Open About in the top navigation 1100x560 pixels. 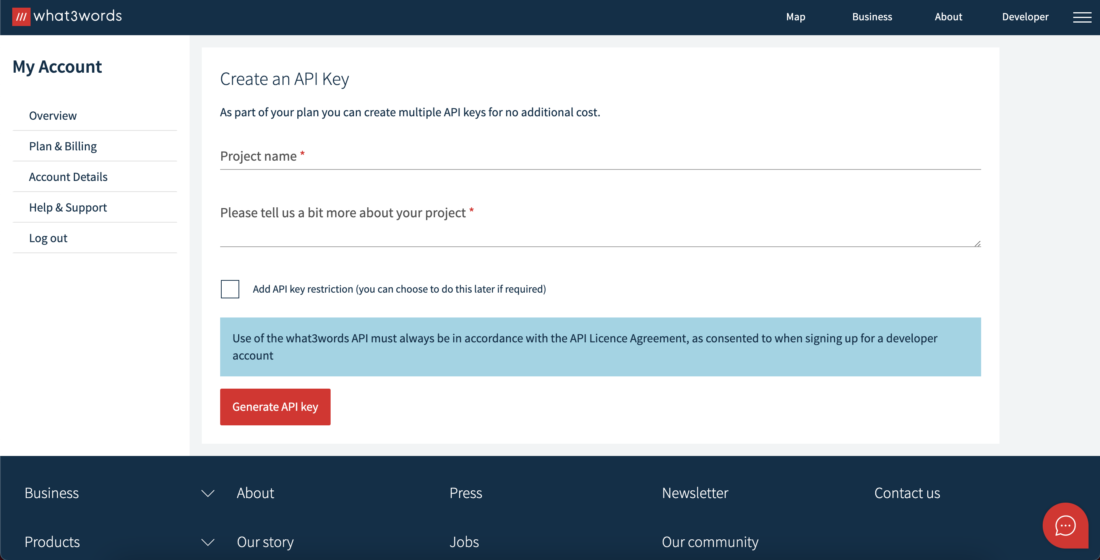(x=948, y=17)
